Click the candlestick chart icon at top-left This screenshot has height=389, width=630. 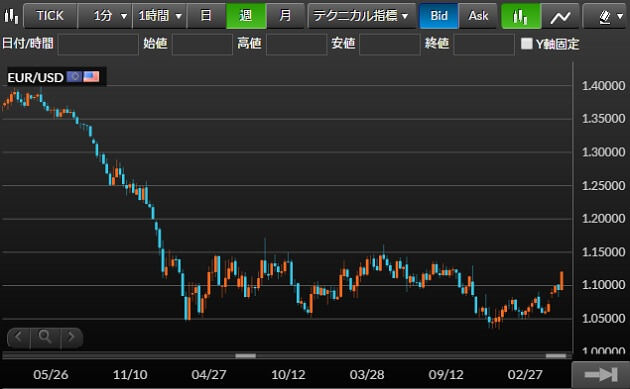click(x=11, y=16)
